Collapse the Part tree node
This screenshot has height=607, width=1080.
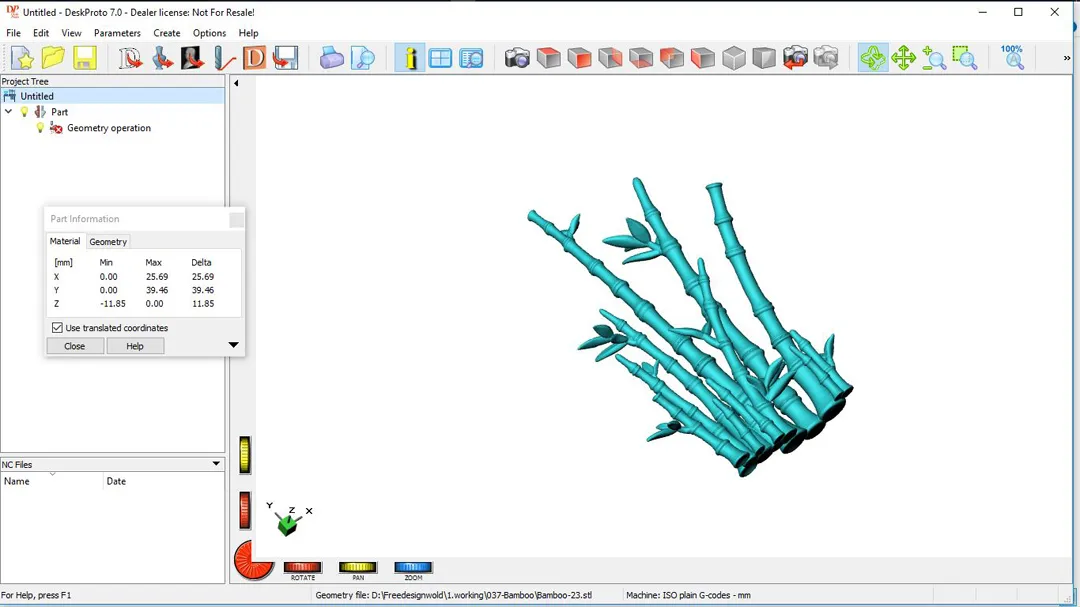(x=8, y=112)
